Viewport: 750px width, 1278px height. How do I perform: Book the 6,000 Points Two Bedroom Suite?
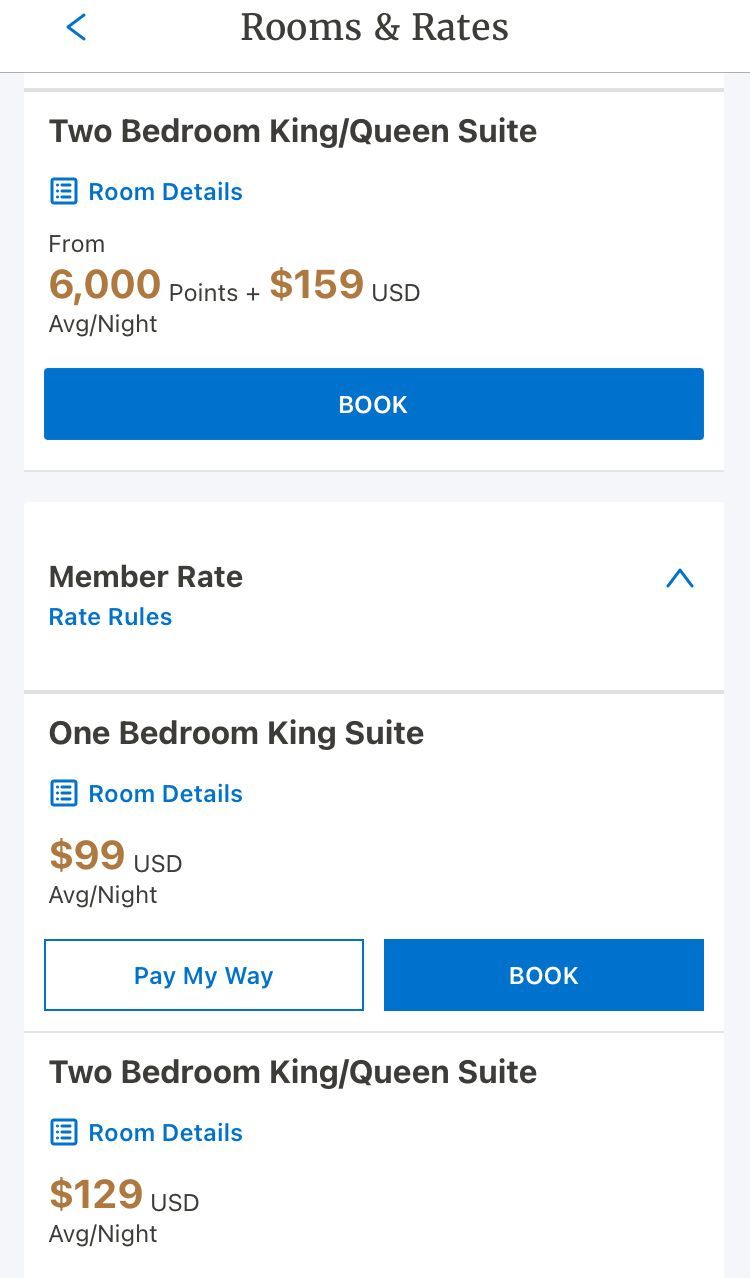tap(373, 404)
